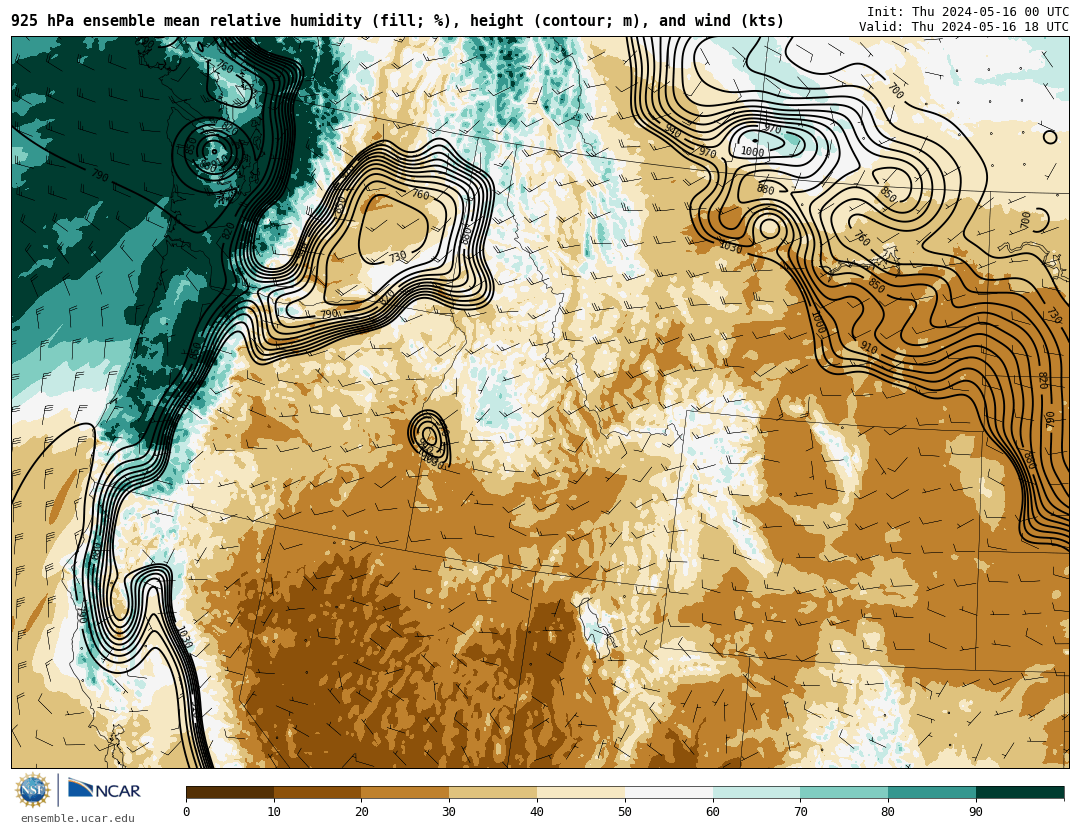Image resolution: width=1080 pixels, height=831 pixels.
Task: Click the 0-10 darkest brown colorbar segment
Action: point(230,792)
